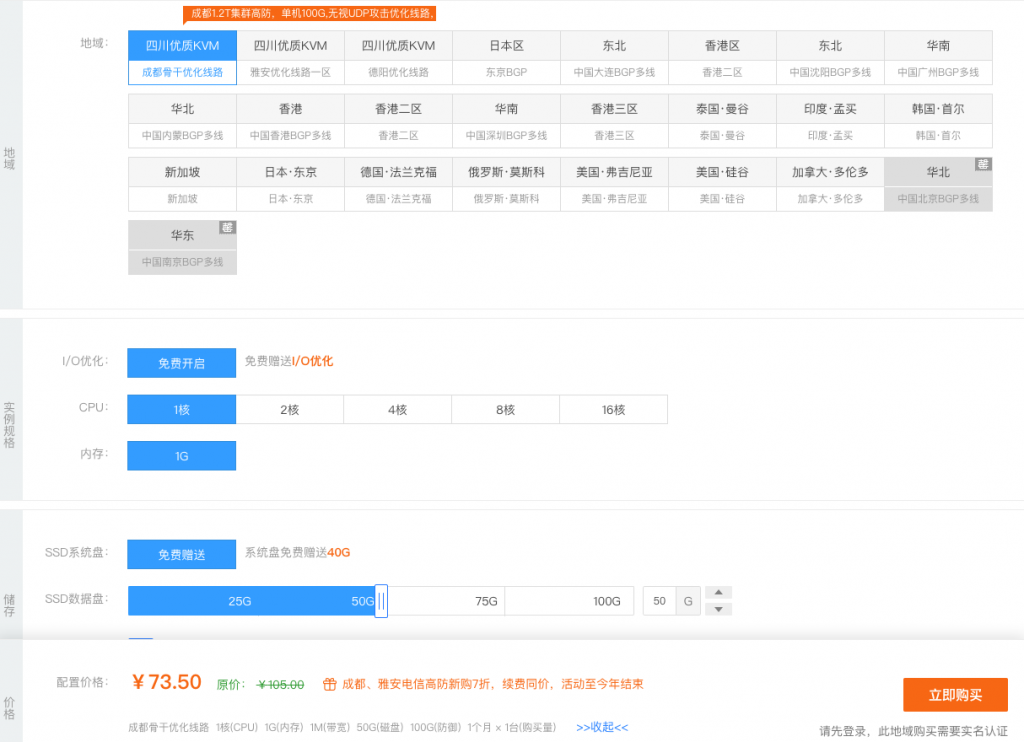
Task: Decrease data disk size with the down arrow
Action: tap(718, 609)
